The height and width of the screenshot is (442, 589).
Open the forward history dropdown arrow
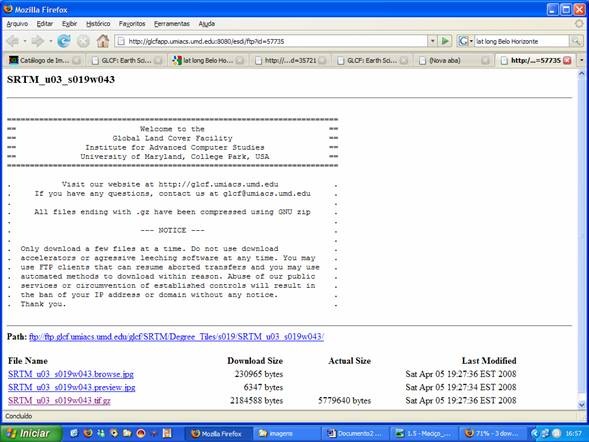[50, 41]
